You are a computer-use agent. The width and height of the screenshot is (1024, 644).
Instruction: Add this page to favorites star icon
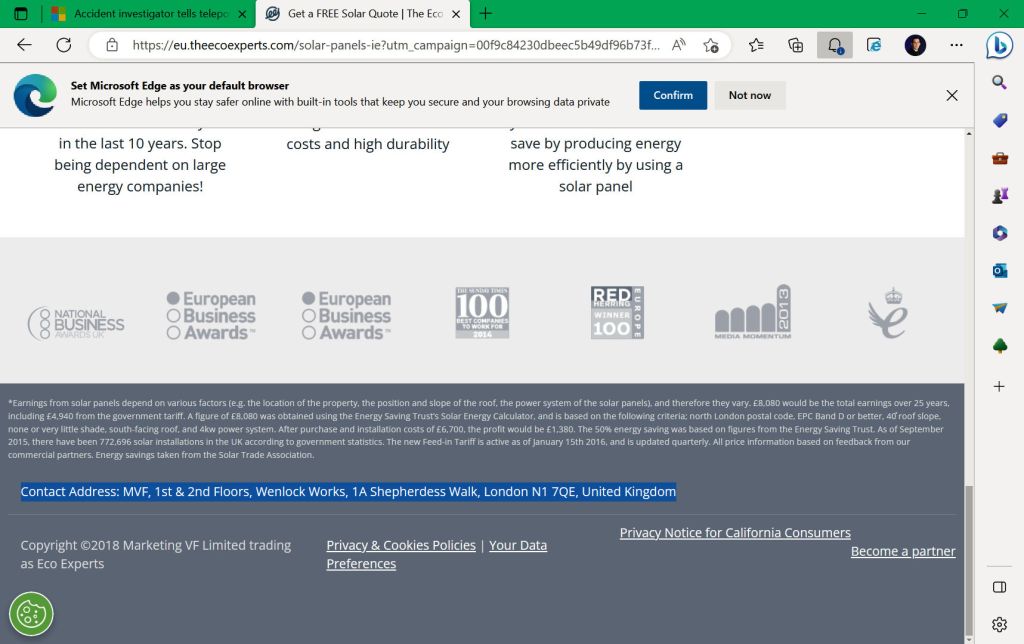711,45
